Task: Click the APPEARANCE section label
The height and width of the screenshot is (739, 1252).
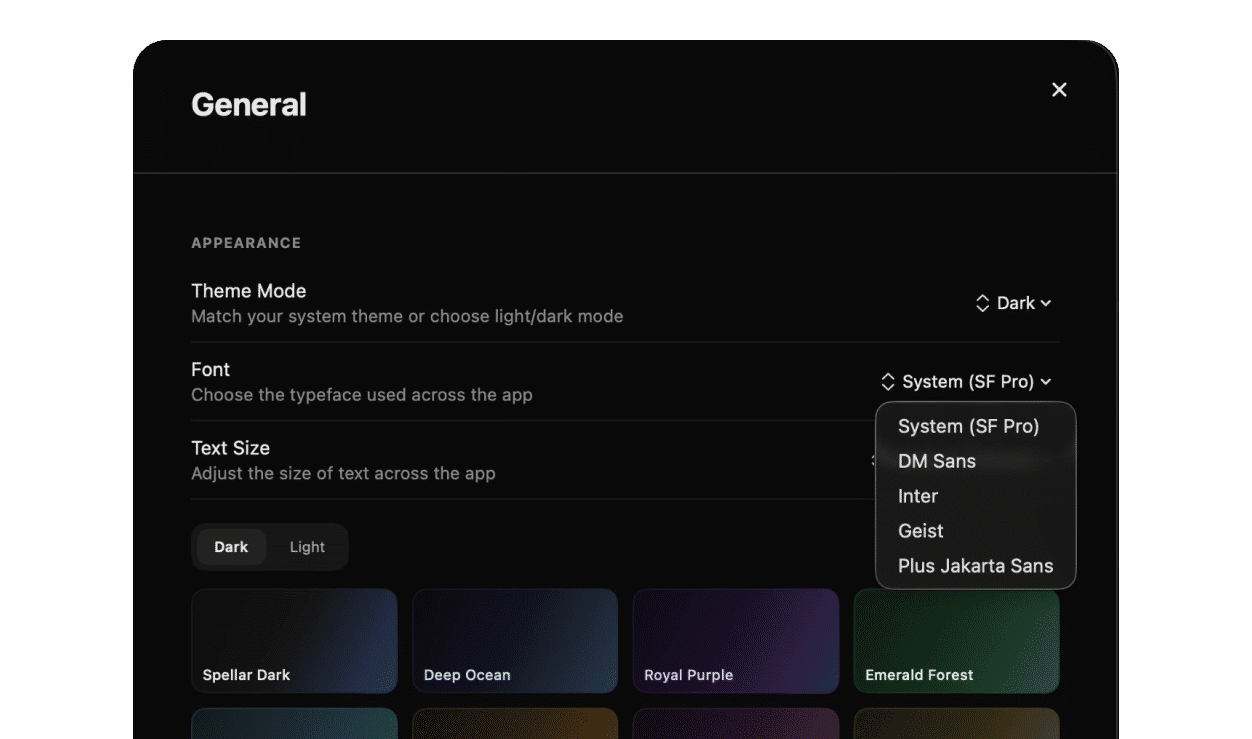Action: point(246,243)
